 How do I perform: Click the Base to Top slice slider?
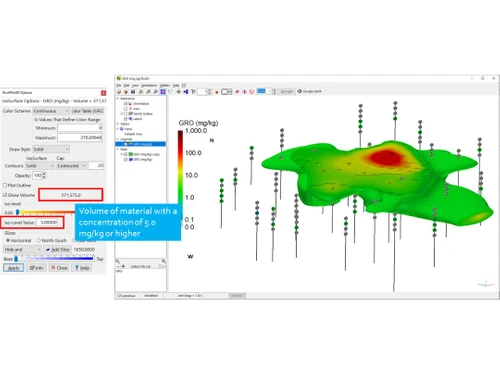click(x=54, y=258)
